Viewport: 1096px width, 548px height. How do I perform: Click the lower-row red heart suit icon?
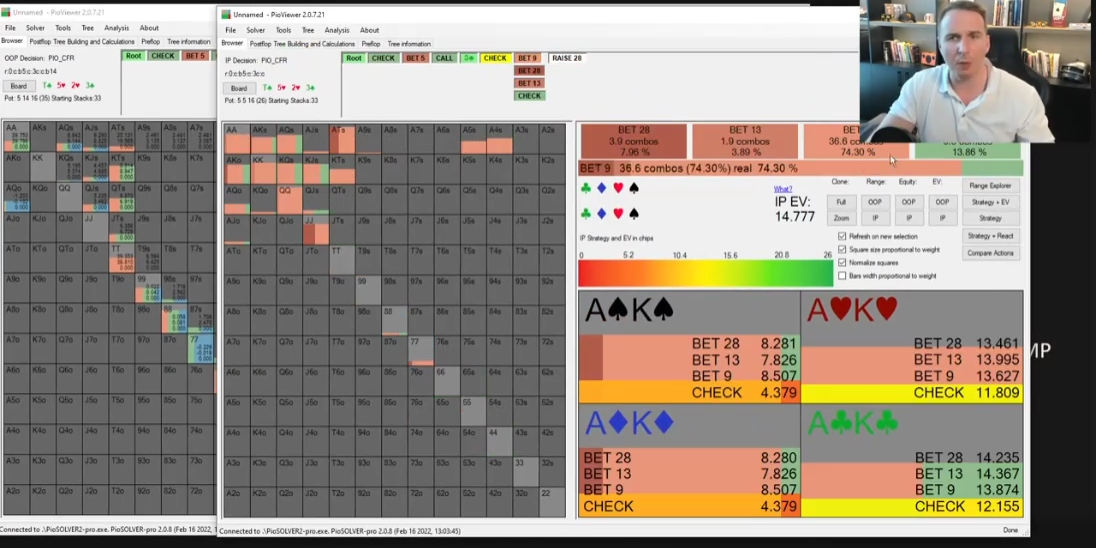[618, 213]
